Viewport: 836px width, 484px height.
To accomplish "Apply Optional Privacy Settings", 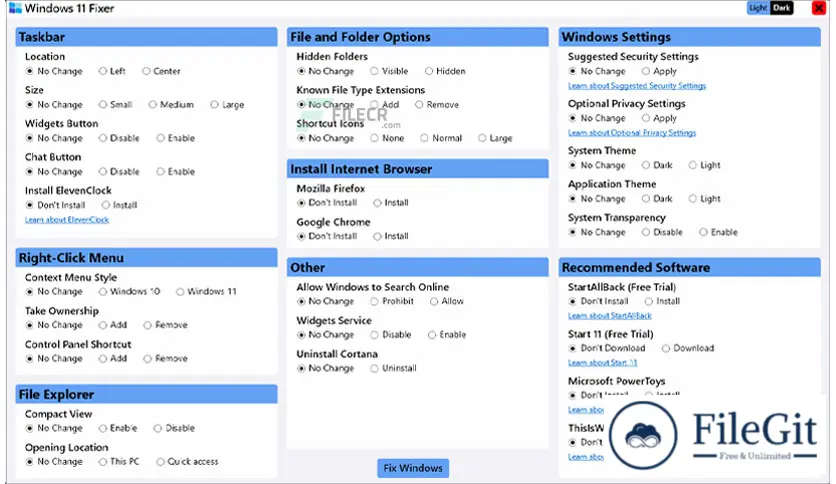I will coord(659,118).
